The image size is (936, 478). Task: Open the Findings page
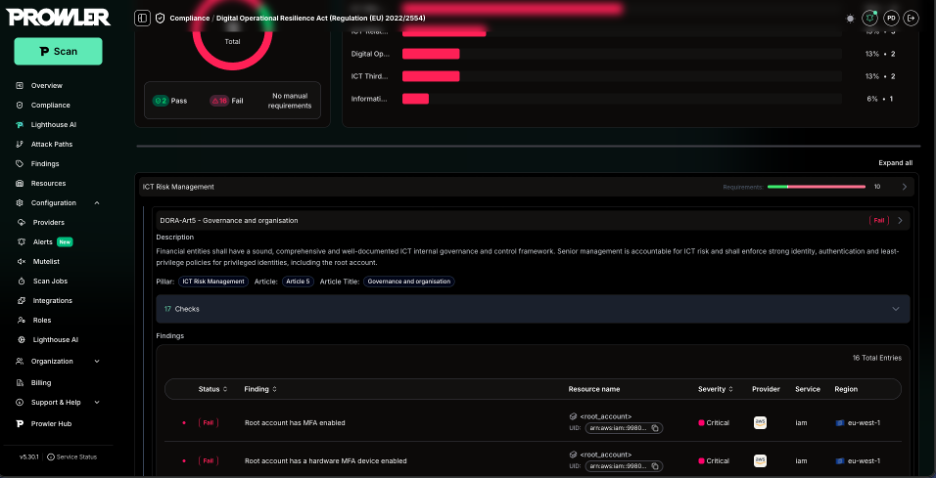click(x=45, y=164)
